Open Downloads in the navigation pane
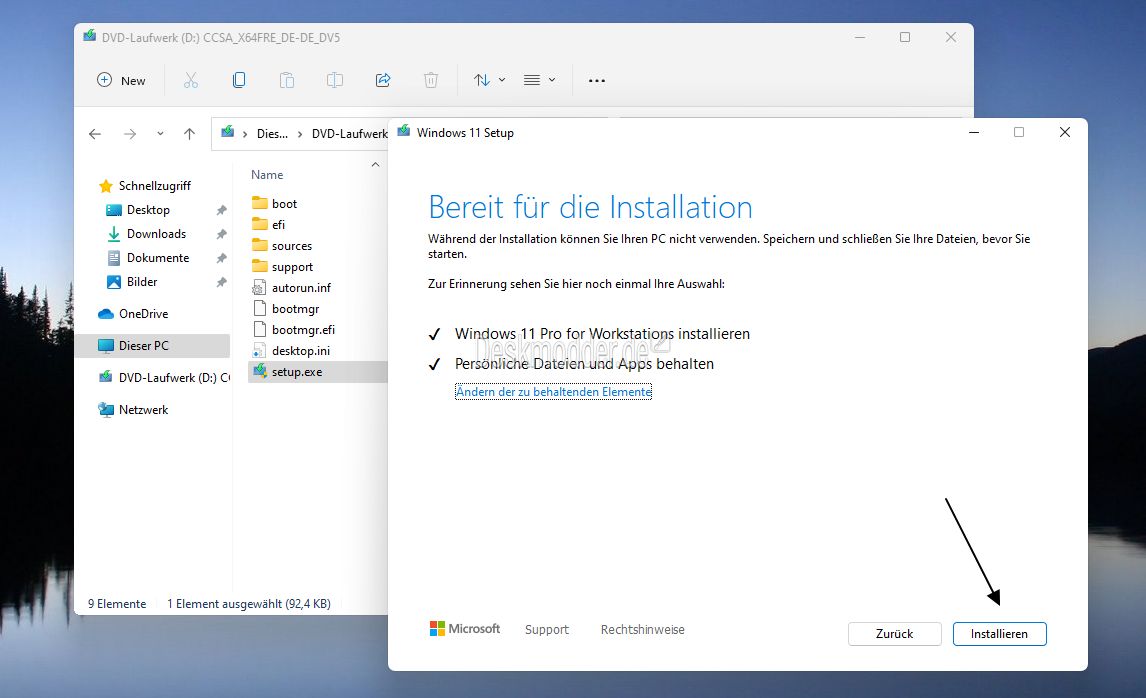 pos(156,234)
